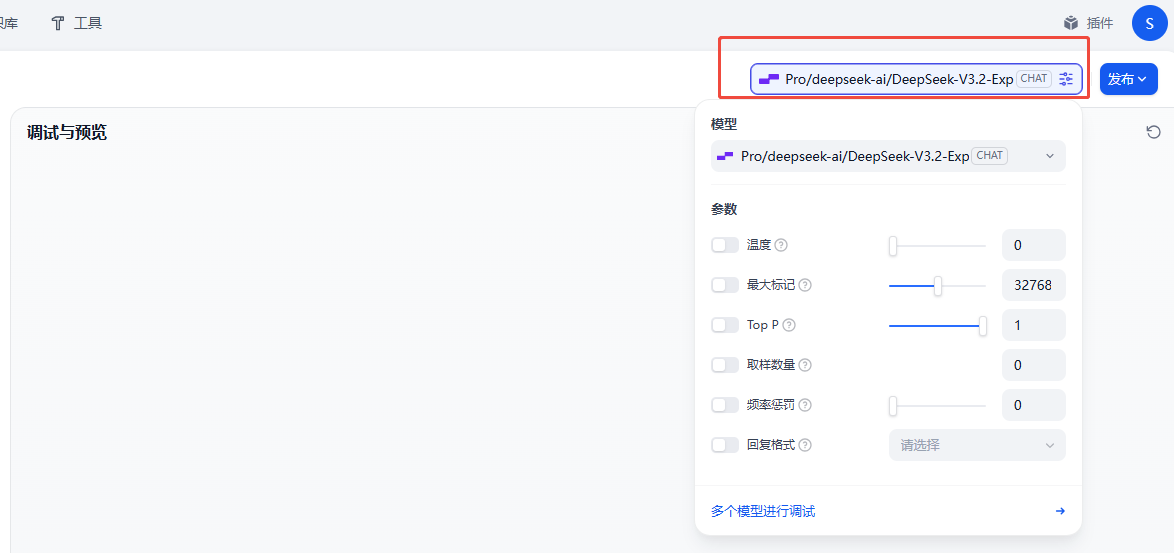Enable the 回复格式 response format toggle

725,445
